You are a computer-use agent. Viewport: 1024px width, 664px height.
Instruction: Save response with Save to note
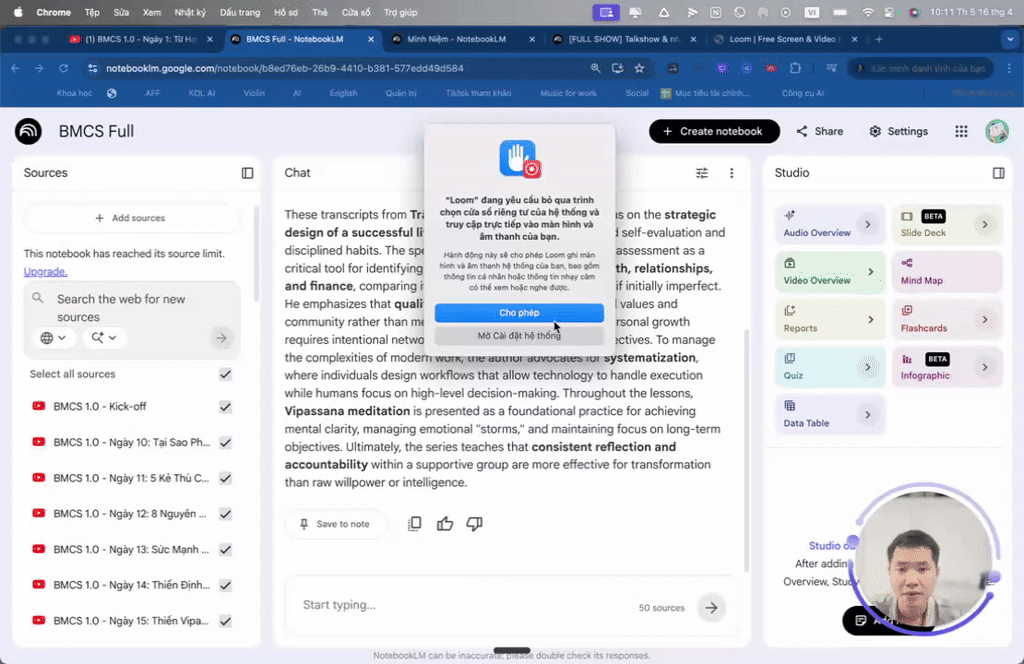335,524
